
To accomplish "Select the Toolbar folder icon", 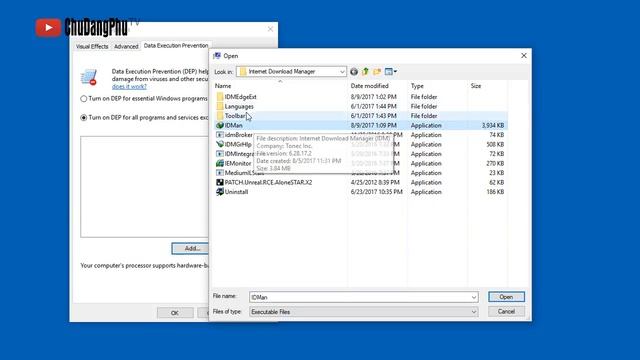I will click(220, 116).
